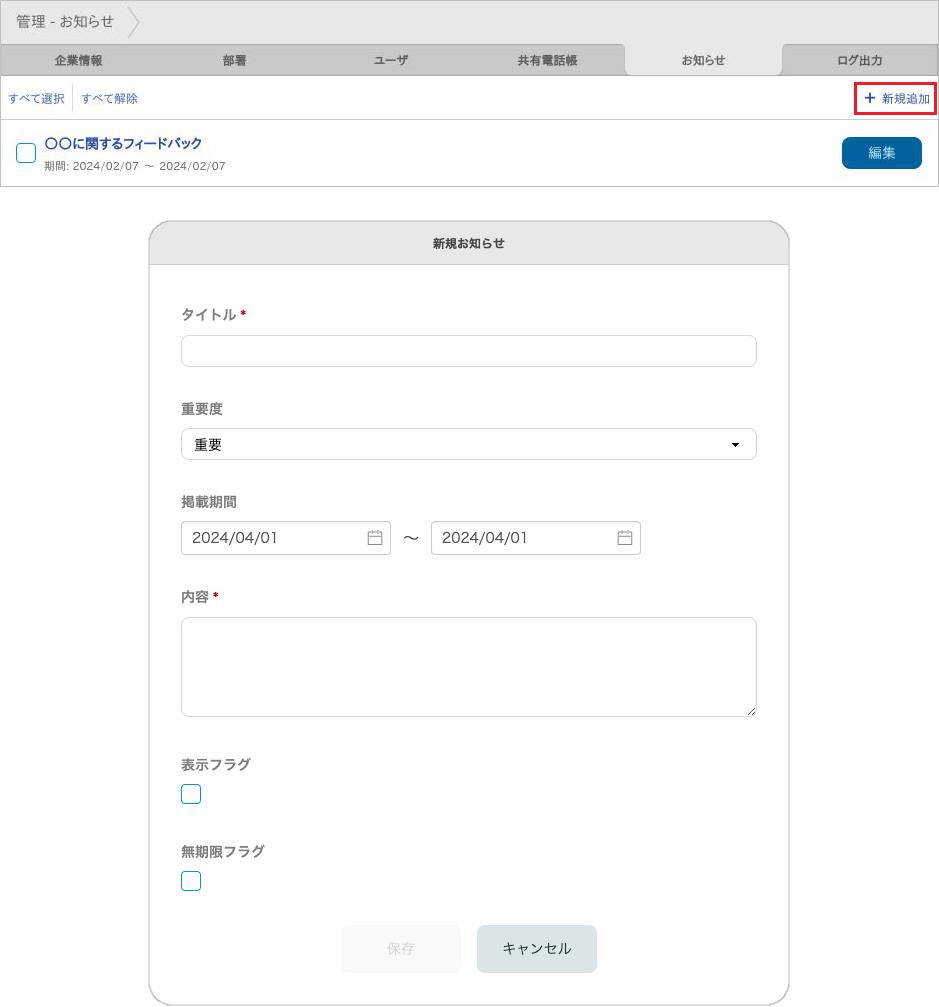
Task: Click the キャンセル button
Action: pyautogui.click(x=536, y=948)
